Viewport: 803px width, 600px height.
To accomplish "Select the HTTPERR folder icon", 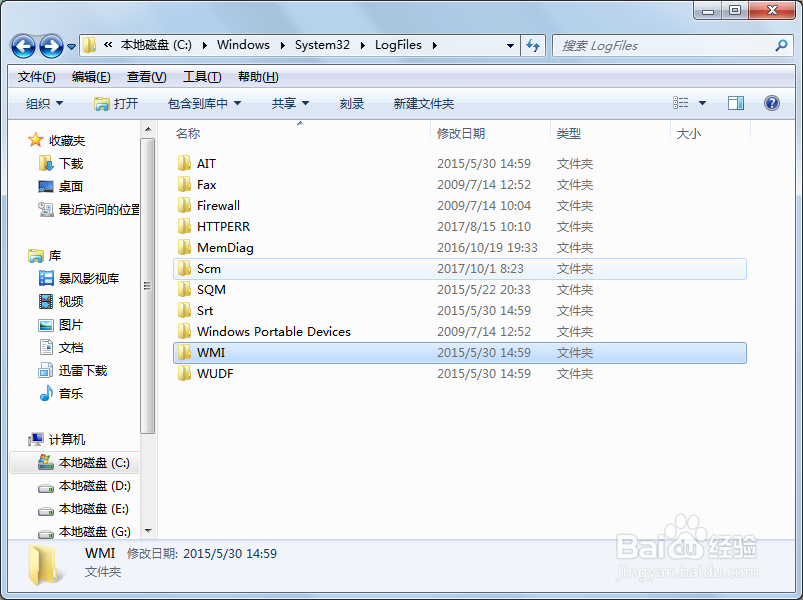I will [x=184, y=226].
